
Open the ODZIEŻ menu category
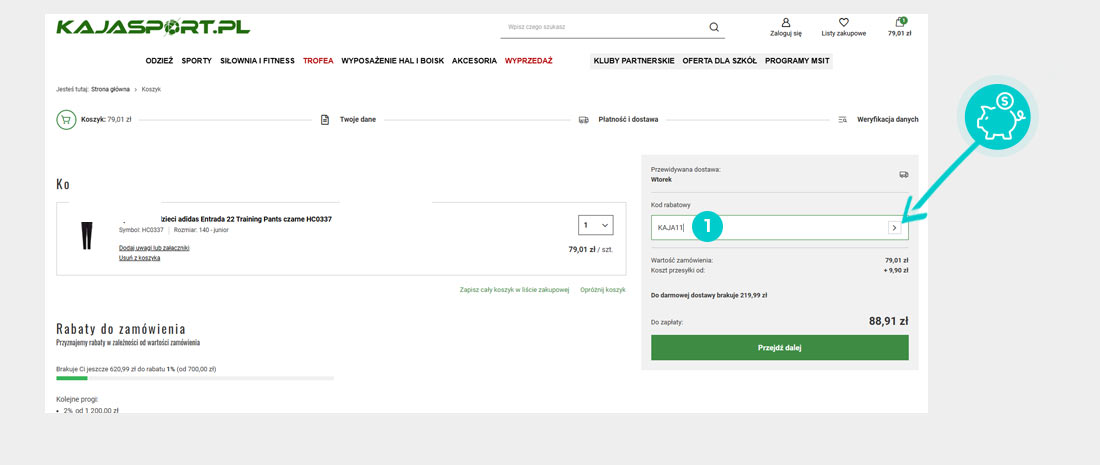(x=159, y=61)
